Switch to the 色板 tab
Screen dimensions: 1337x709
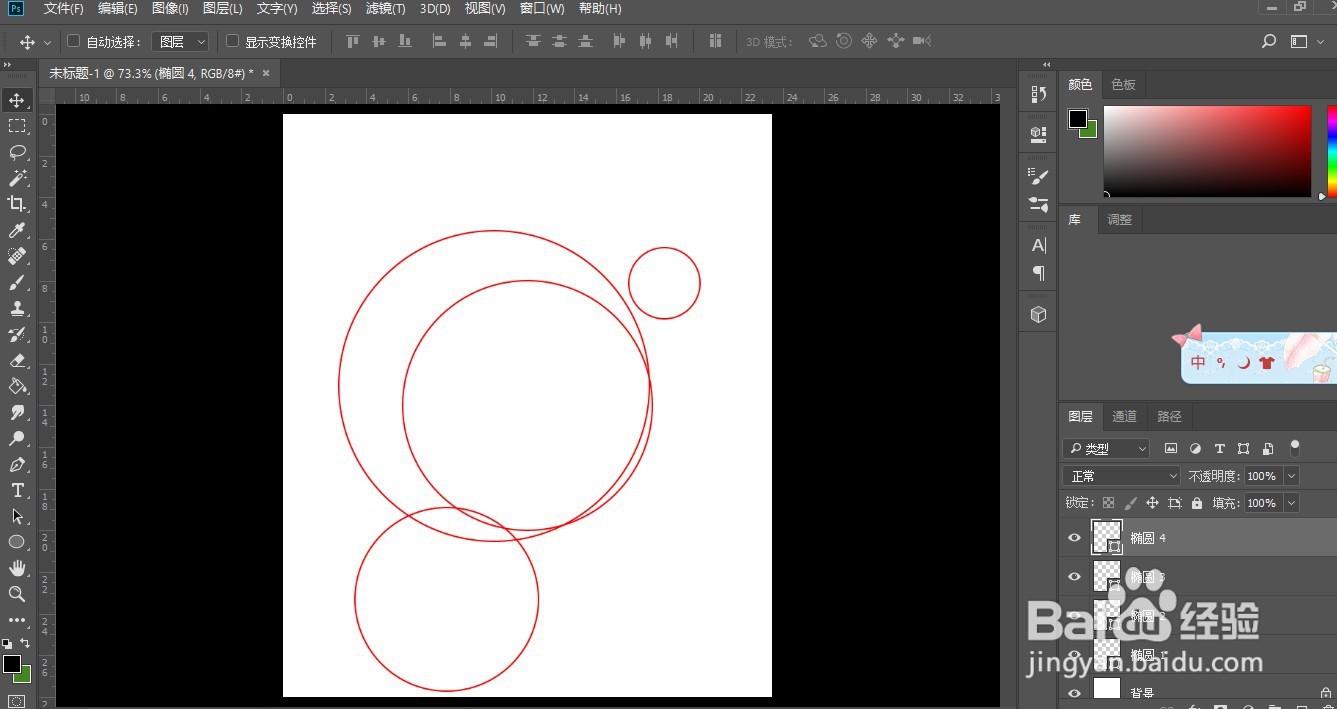point(1123,85)
